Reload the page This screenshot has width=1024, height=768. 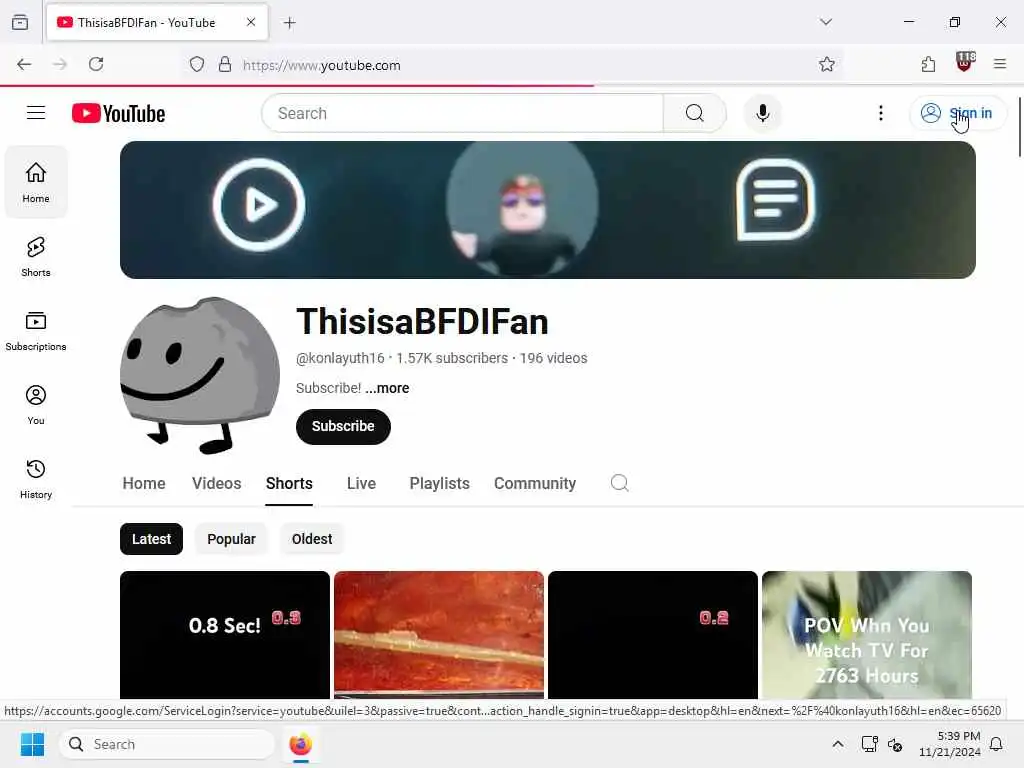96,64
